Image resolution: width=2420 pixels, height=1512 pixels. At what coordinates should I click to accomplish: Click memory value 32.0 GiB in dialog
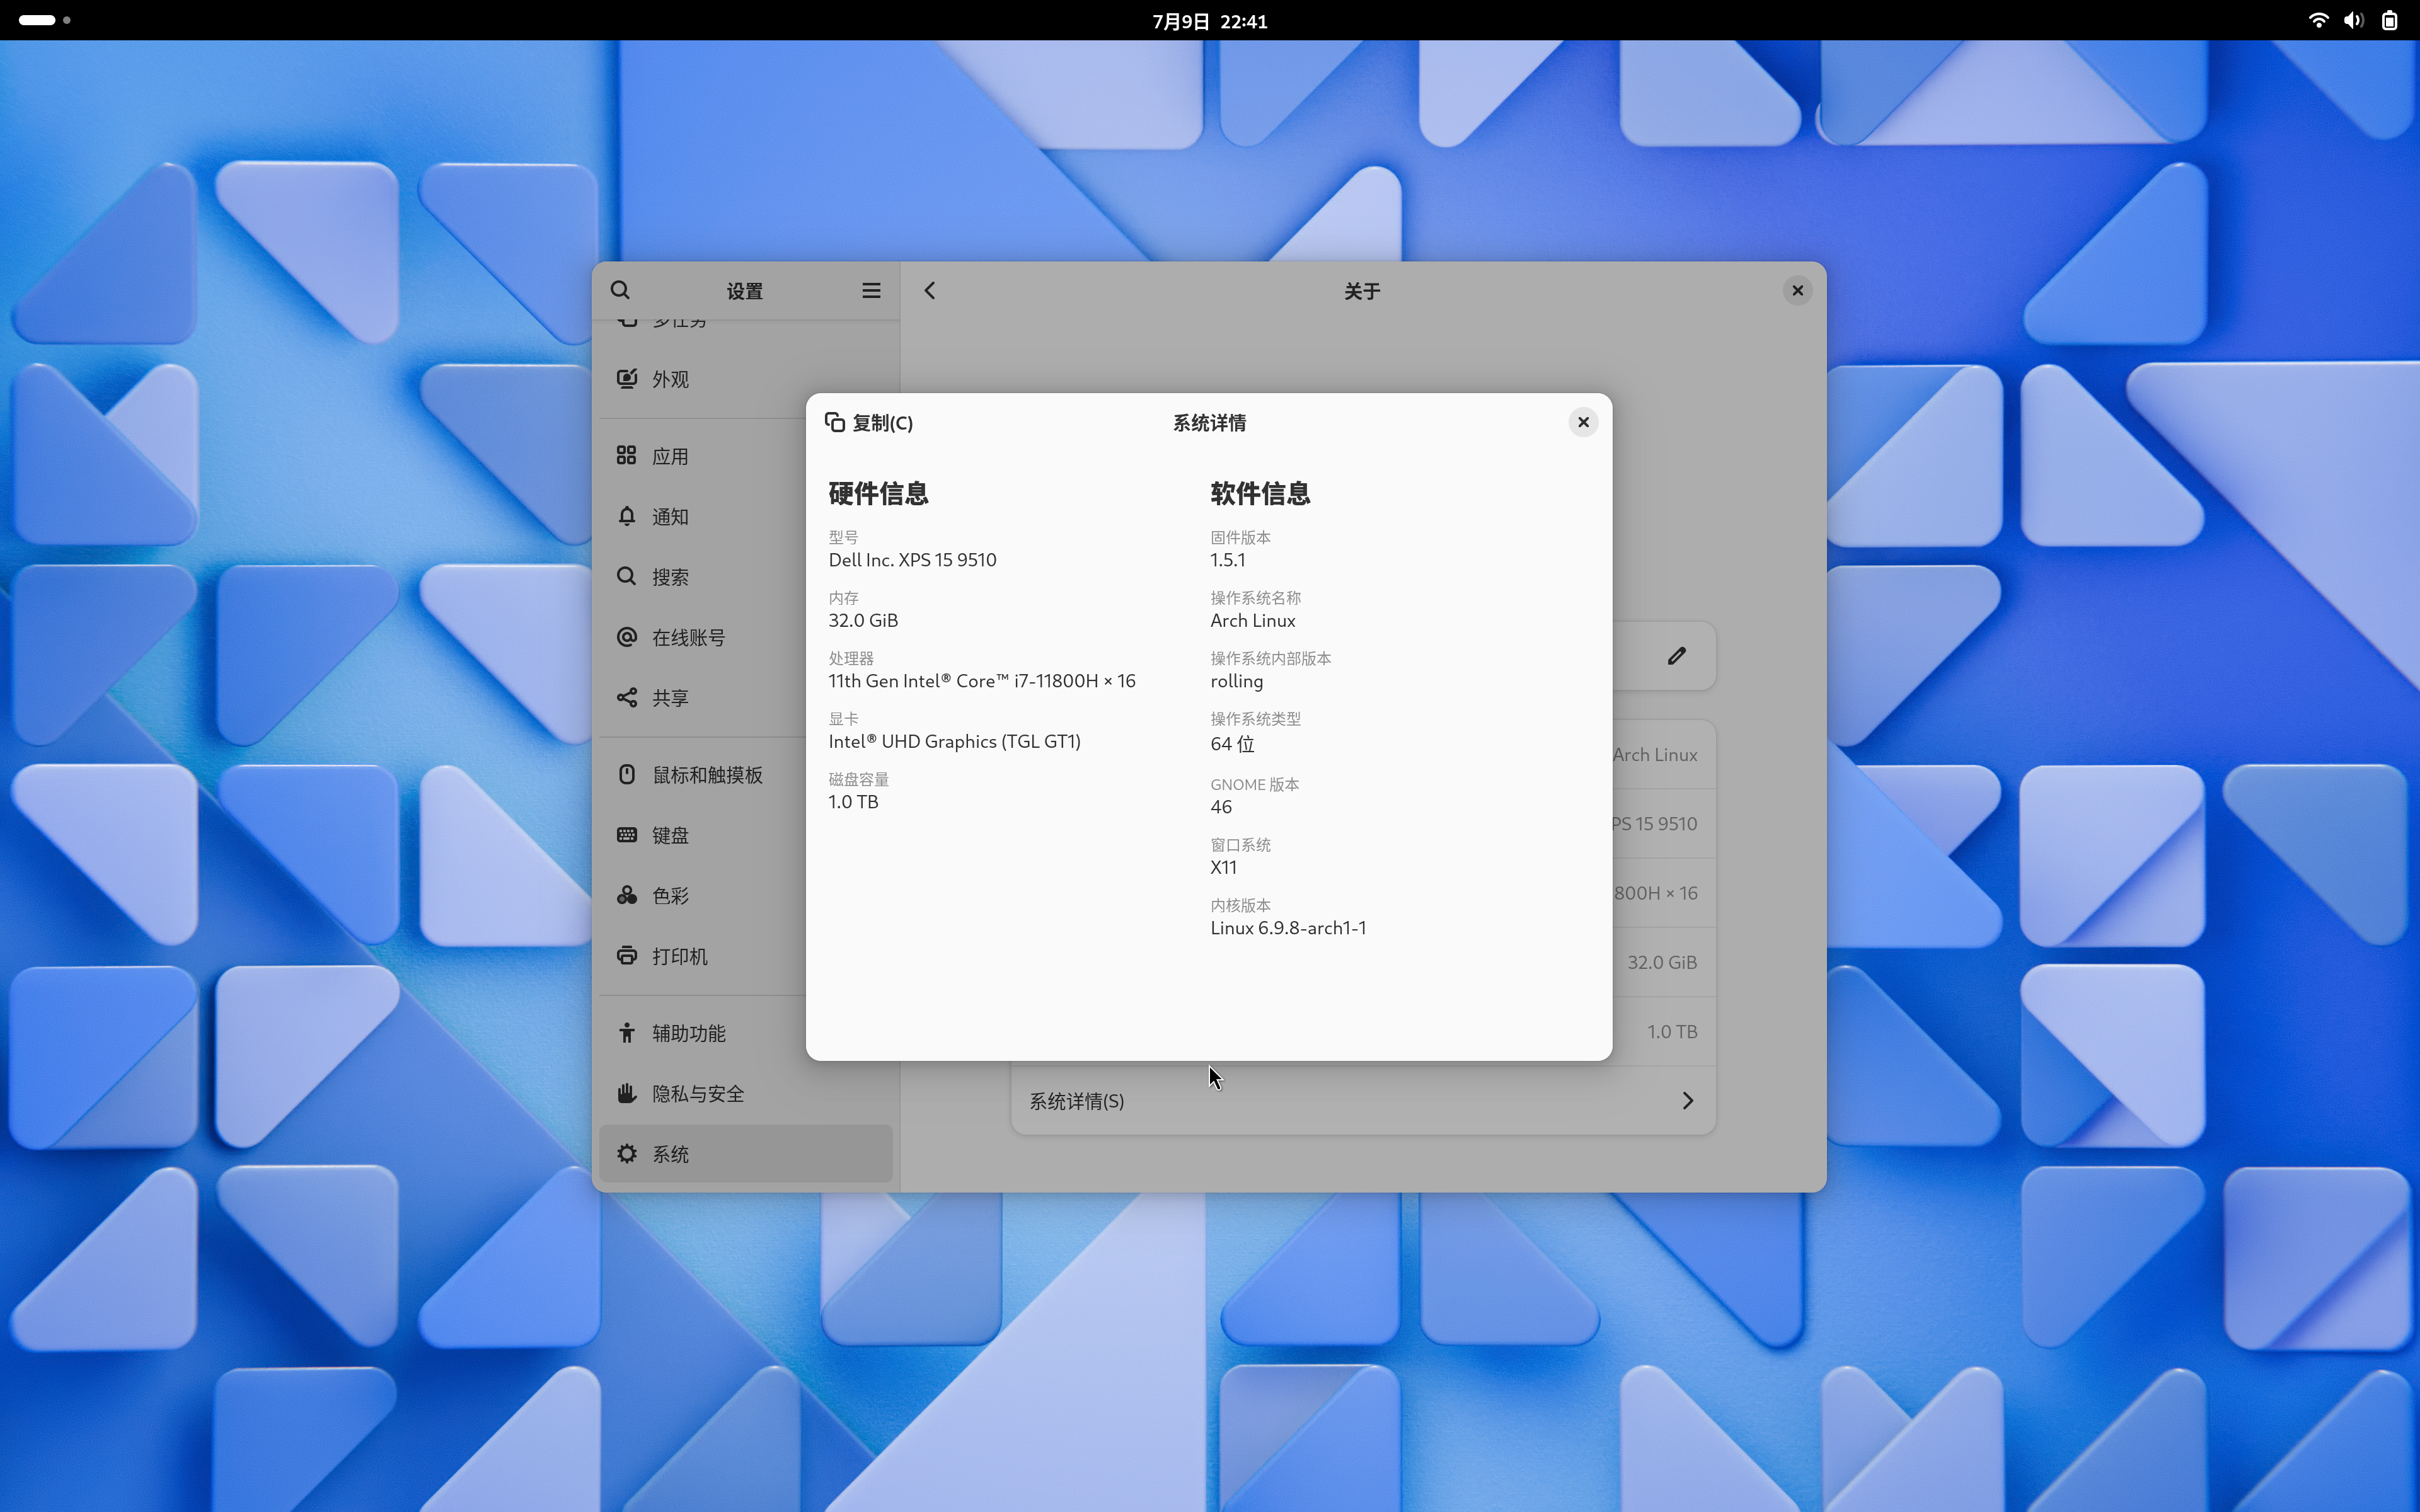click(x=863, y=621)
